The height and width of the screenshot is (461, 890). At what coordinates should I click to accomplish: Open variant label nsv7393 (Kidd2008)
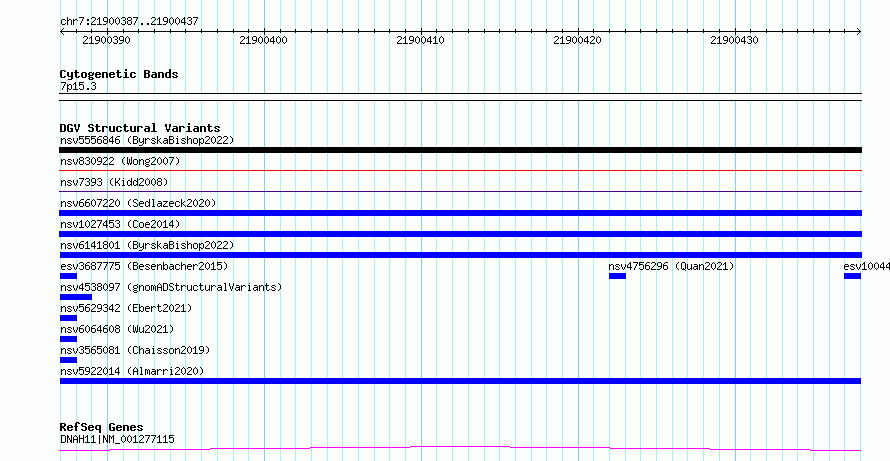pyautogui.click(x=114, y=182)
